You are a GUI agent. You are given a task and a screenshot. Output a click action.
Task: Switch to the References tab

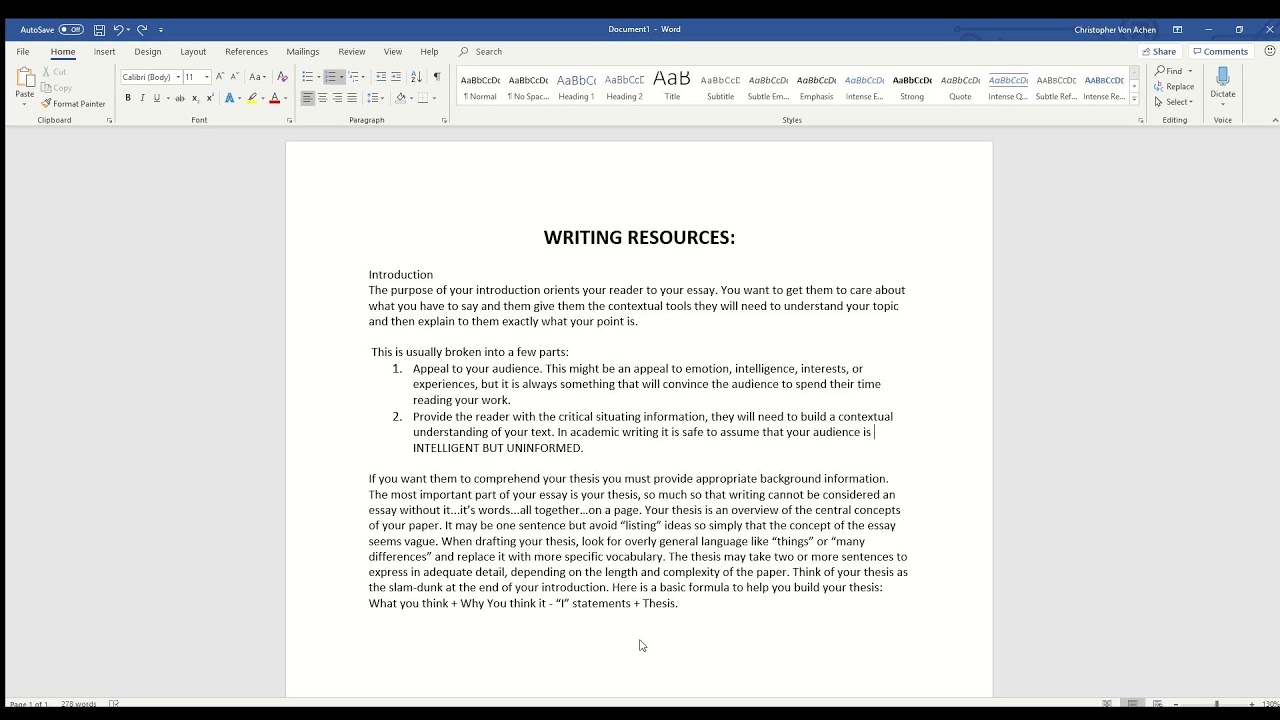(246, 52)
